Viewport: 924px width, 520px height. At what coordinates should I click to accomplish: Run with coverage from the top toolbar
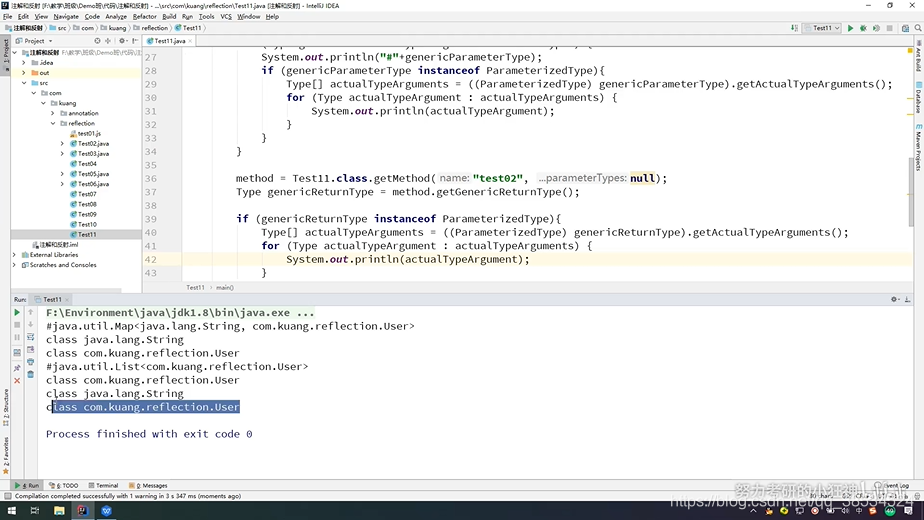click(876, 28)
